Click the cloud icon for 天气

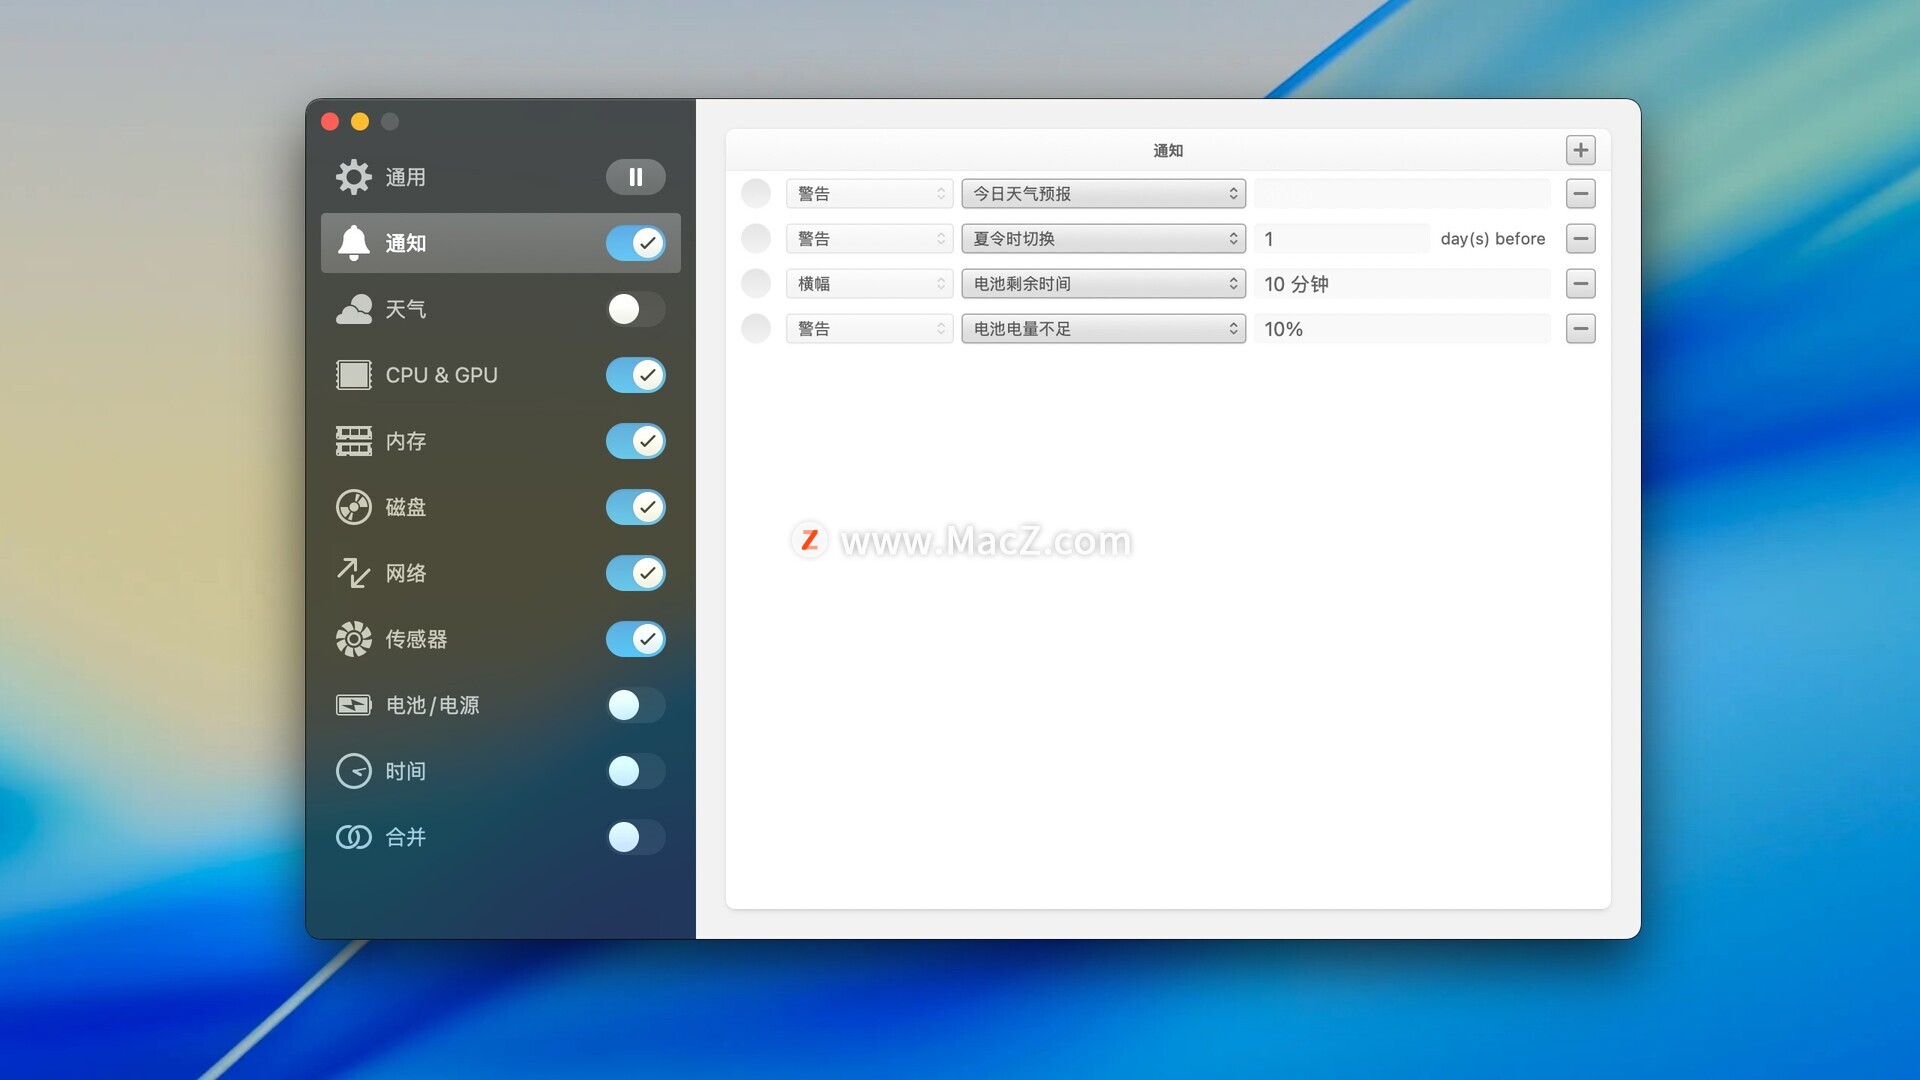tap(353, 309)
